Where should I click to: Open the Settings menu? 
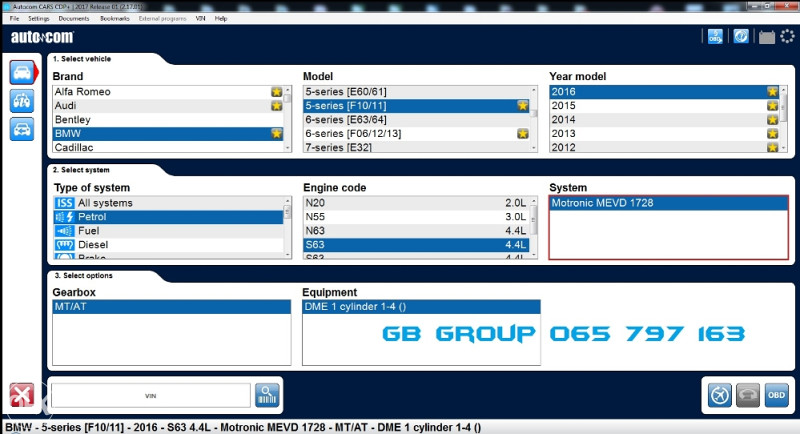39,18
